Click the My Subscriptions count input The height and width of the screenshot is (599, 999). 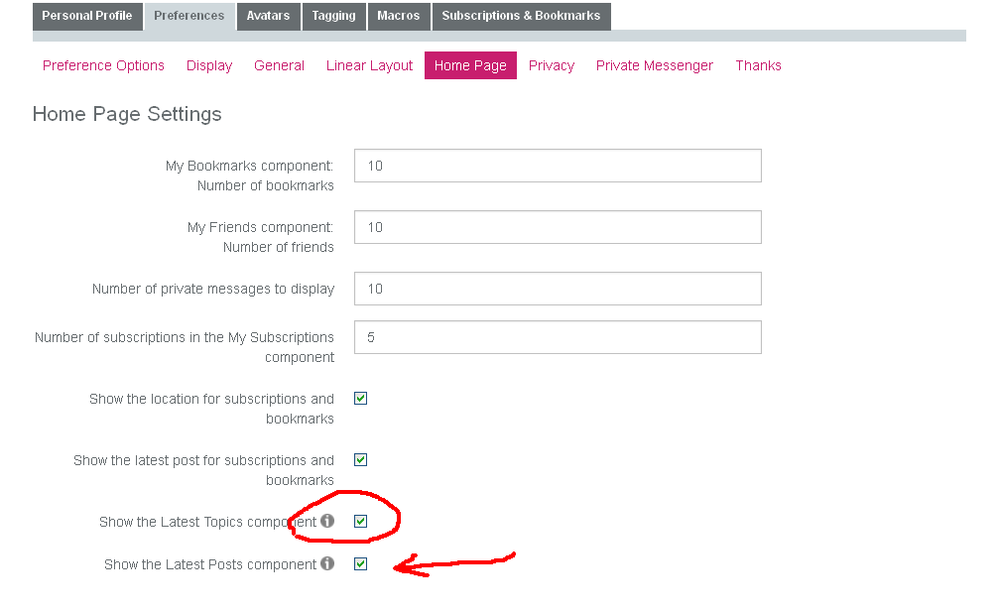click(x=557, y=337)
